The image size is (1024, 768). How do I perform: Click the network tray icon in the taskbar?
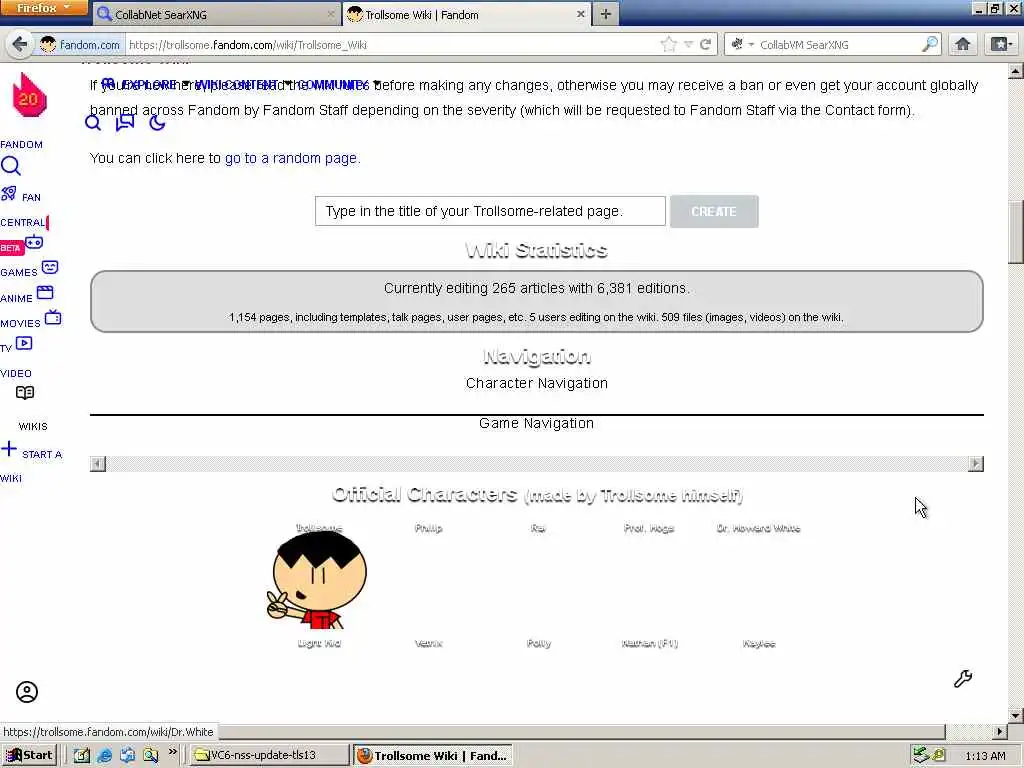[x=921, y=755]
